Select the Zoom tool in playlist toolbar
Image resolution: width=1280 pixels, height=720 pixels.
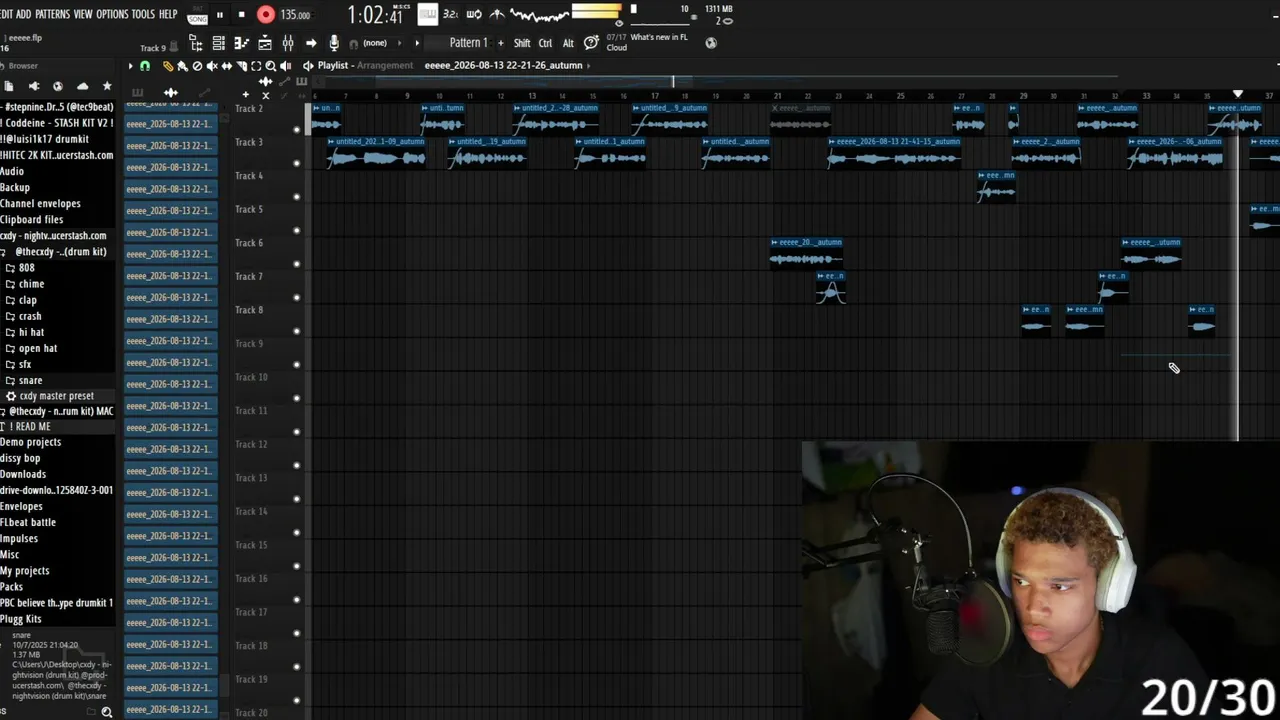(x=271, y=66)
